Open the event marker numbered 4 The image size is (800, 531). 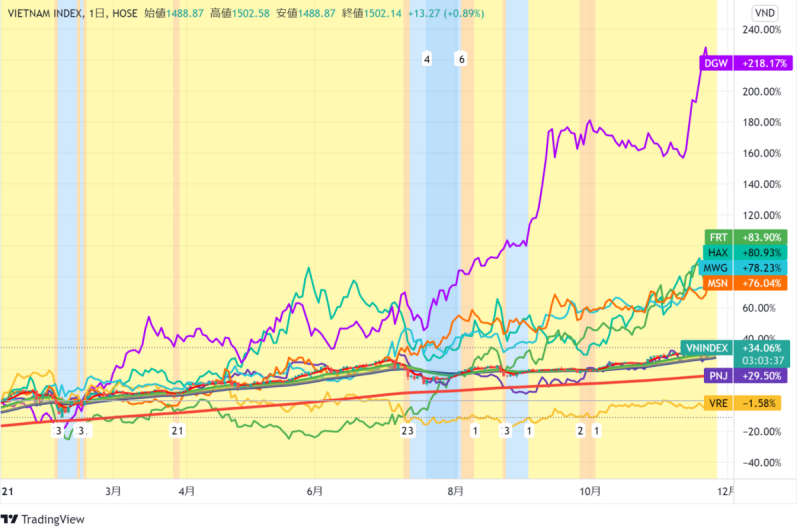[x=427, y=59]
